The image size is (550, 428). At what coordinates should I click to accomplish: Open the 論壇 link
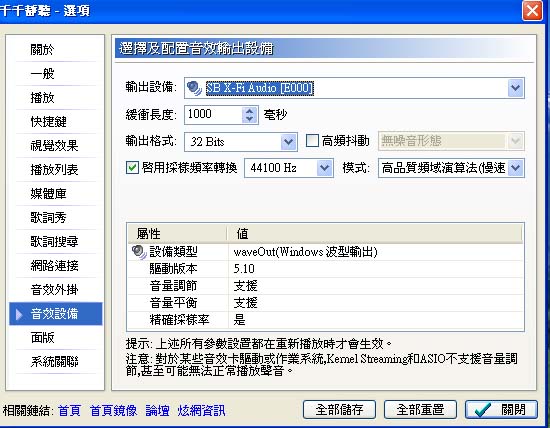coord(157,410)
